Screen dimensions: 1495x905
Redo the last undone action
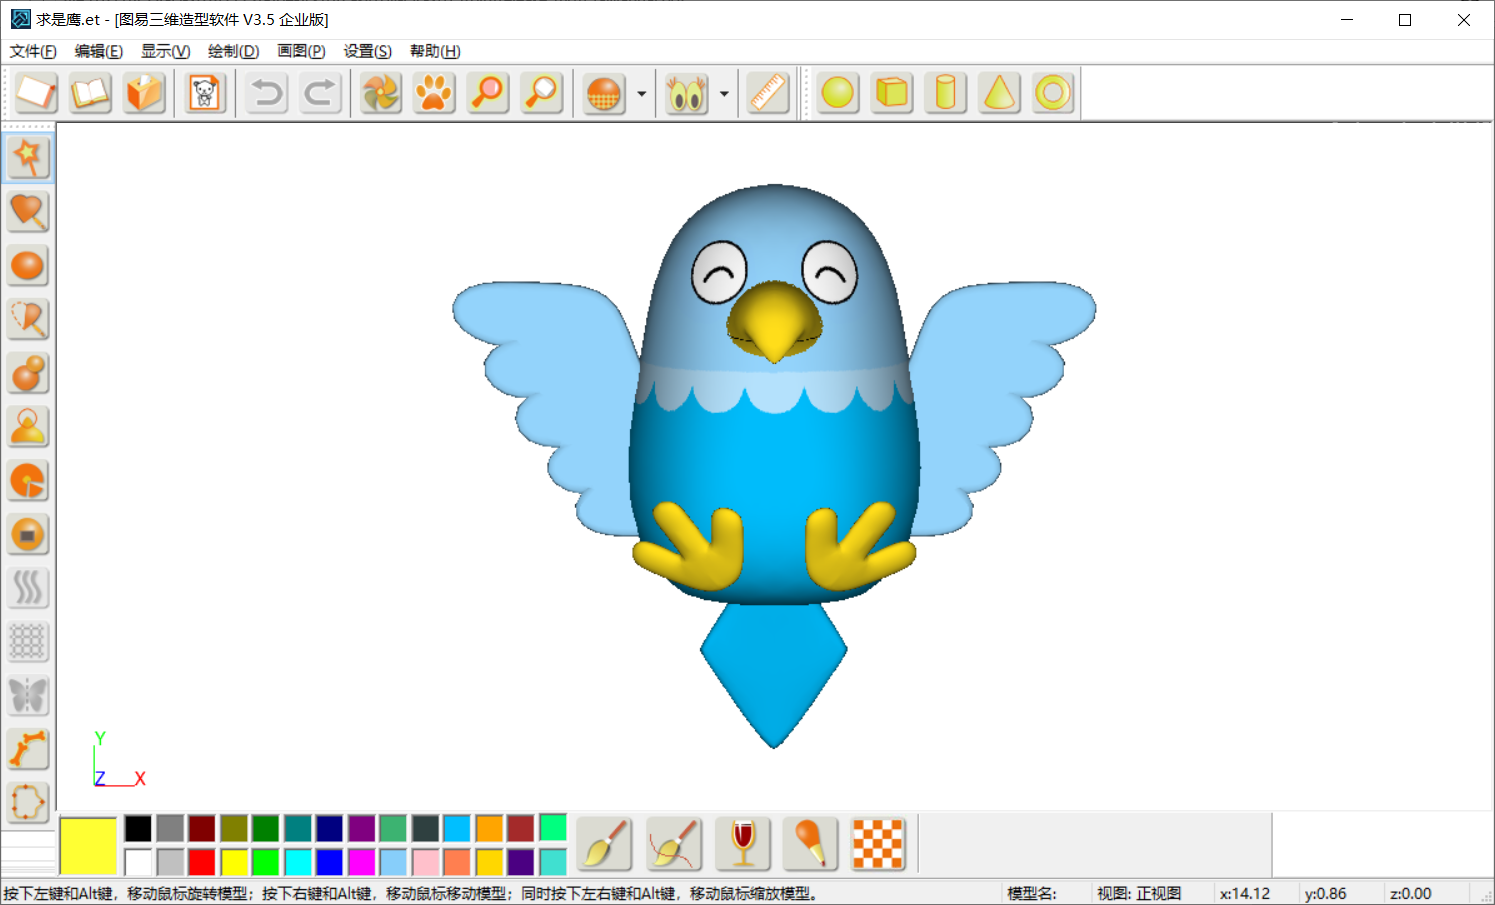(x=321, y=94)
